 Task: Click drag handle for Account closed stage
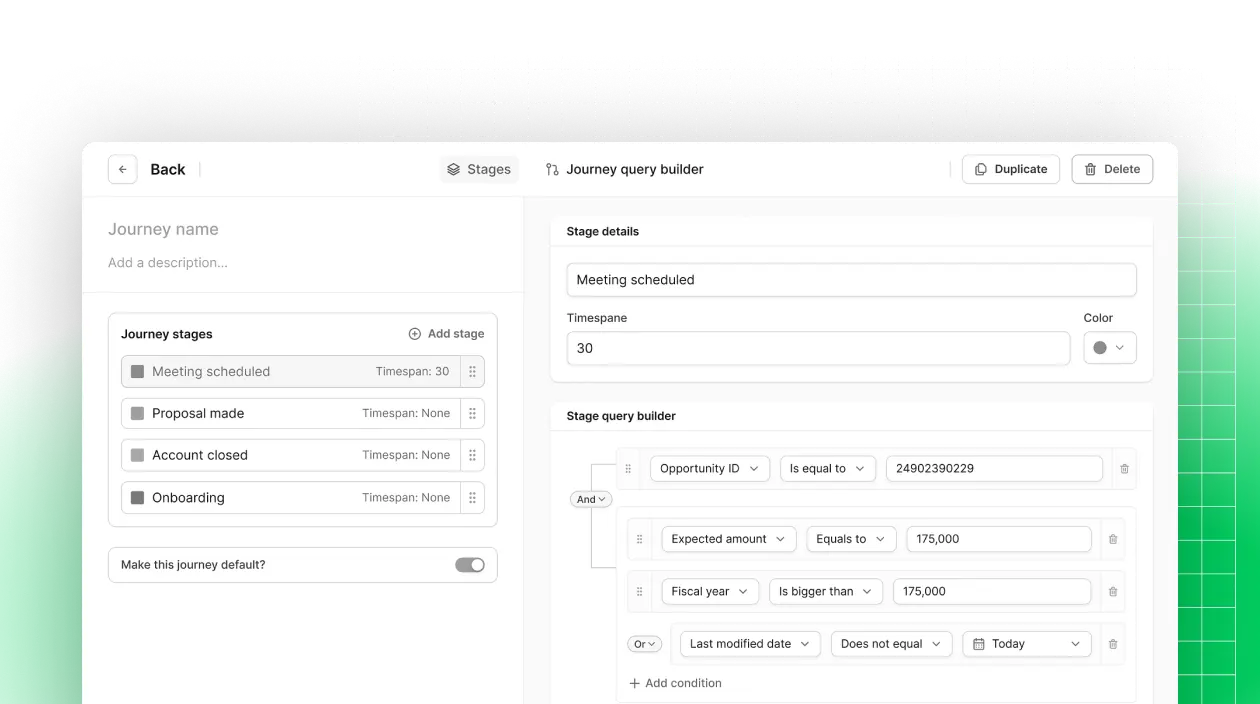tap(473, 455)
